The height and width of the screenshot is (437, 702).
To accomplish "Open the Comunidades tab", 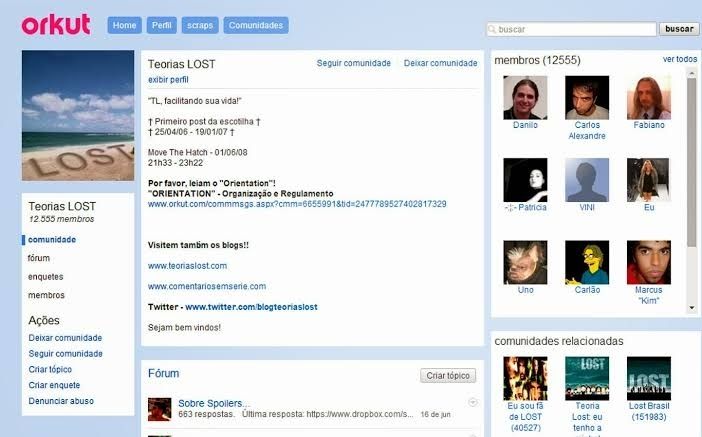I will coord(256,25).
